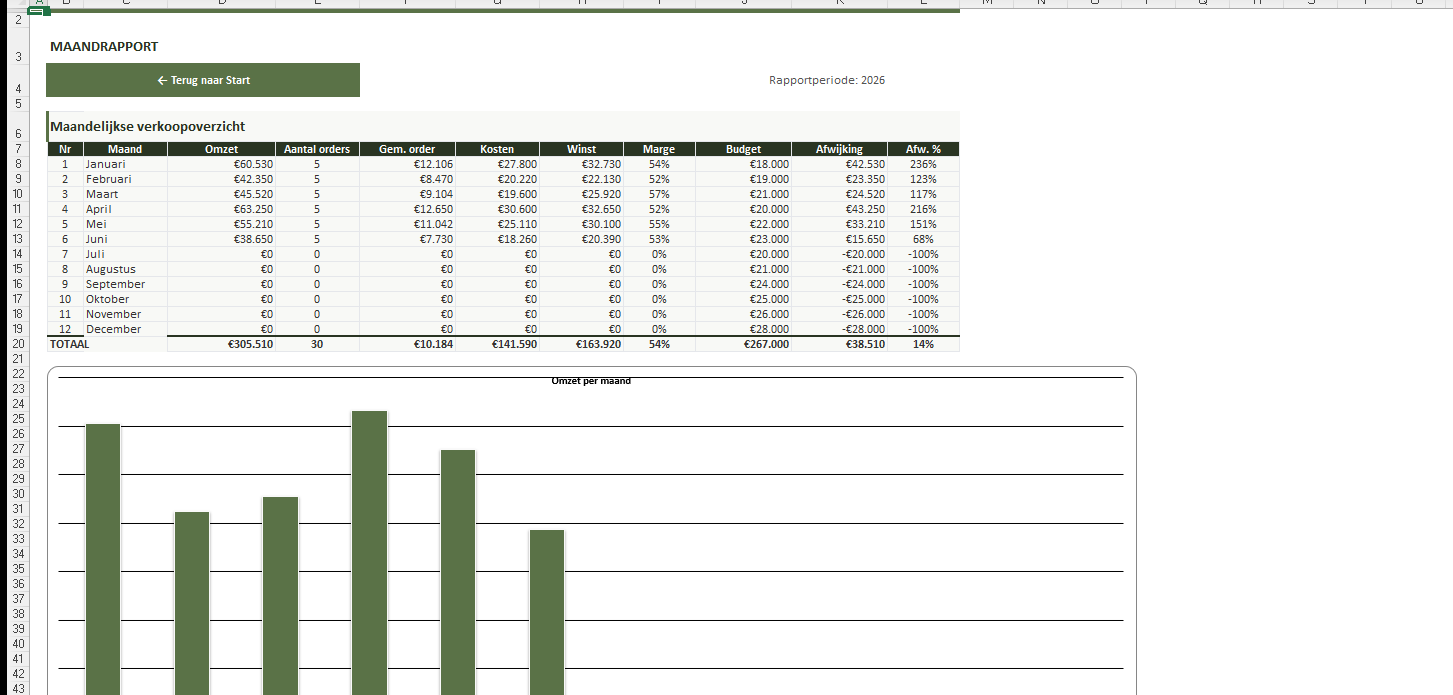Image resolution: width=1453 pixels, height=695 pixels.
Task: Click the shortest green chart bar
Action: coord(547,610)
